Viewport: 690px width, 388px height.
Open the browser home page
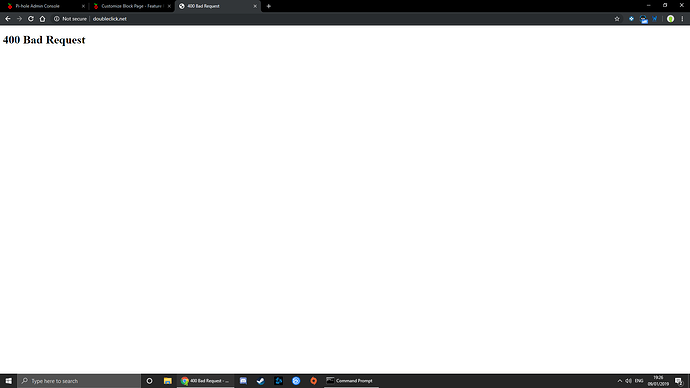click(42, 19)
